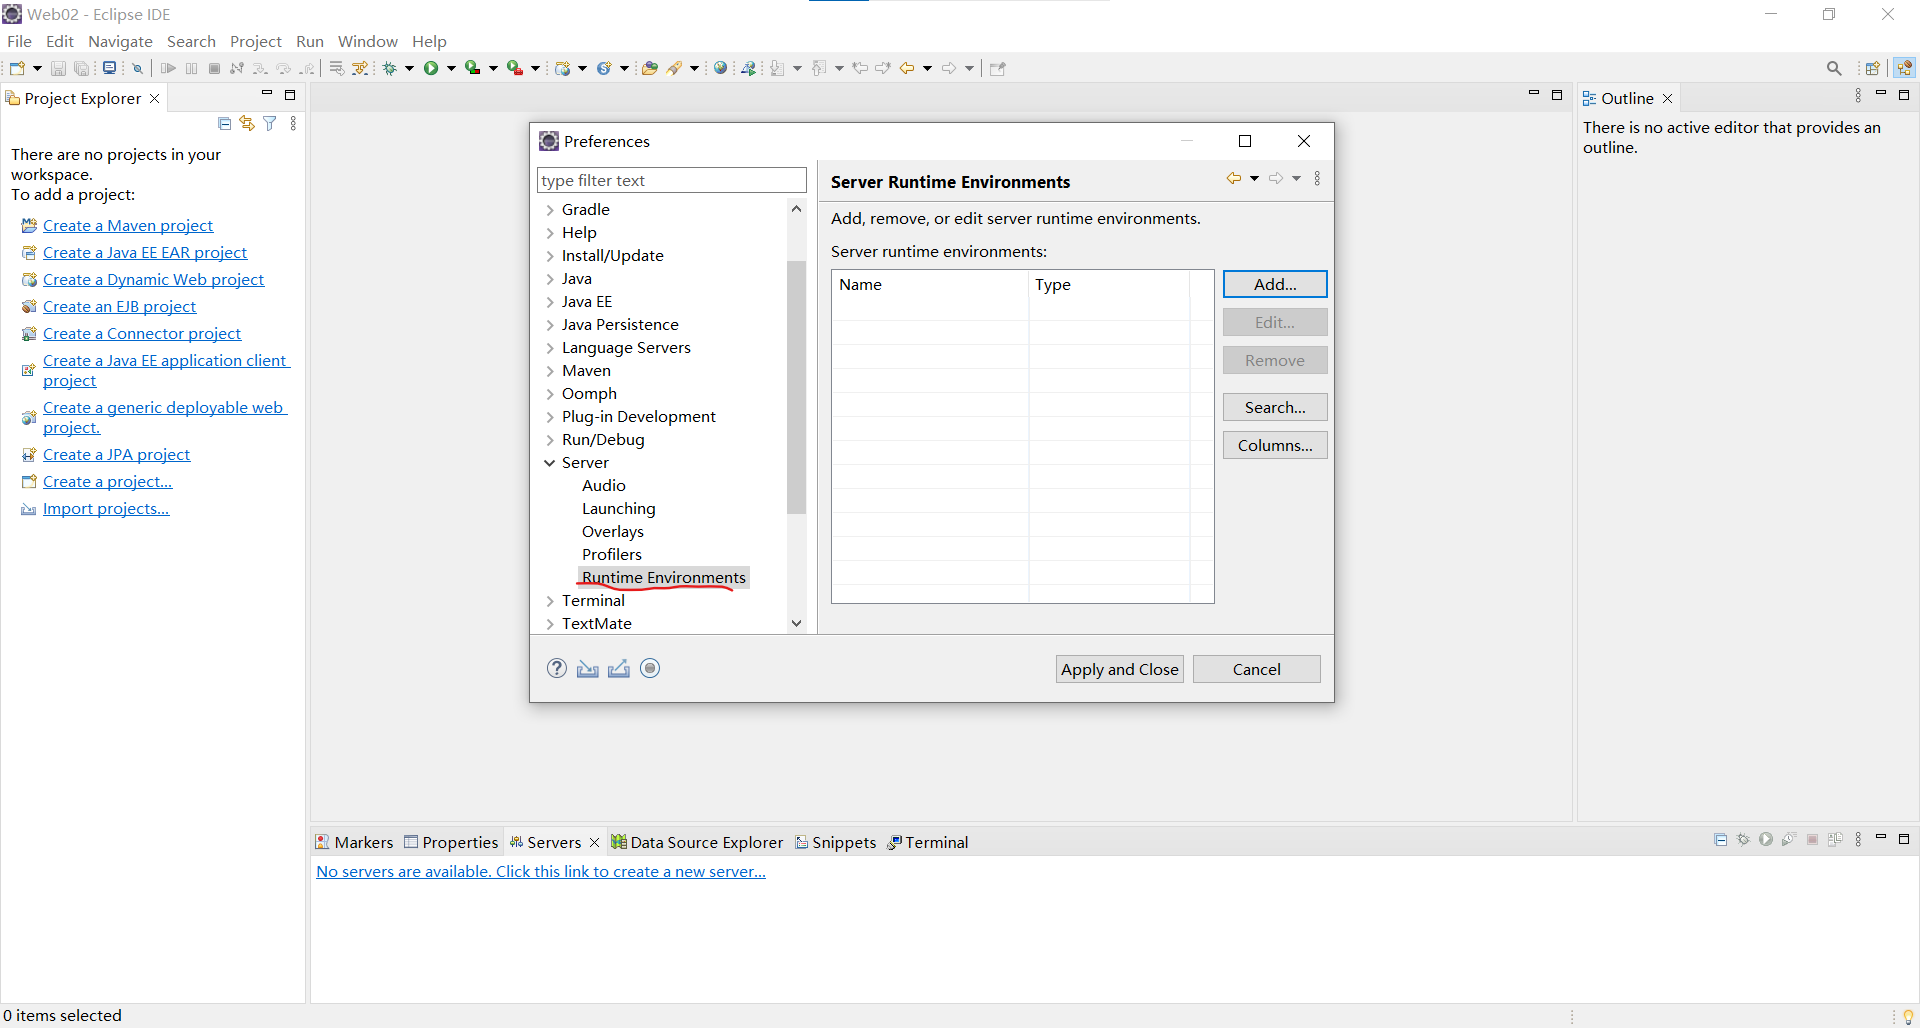Click the Open Type folder icon in the toolbar

[x=650, y=68]
